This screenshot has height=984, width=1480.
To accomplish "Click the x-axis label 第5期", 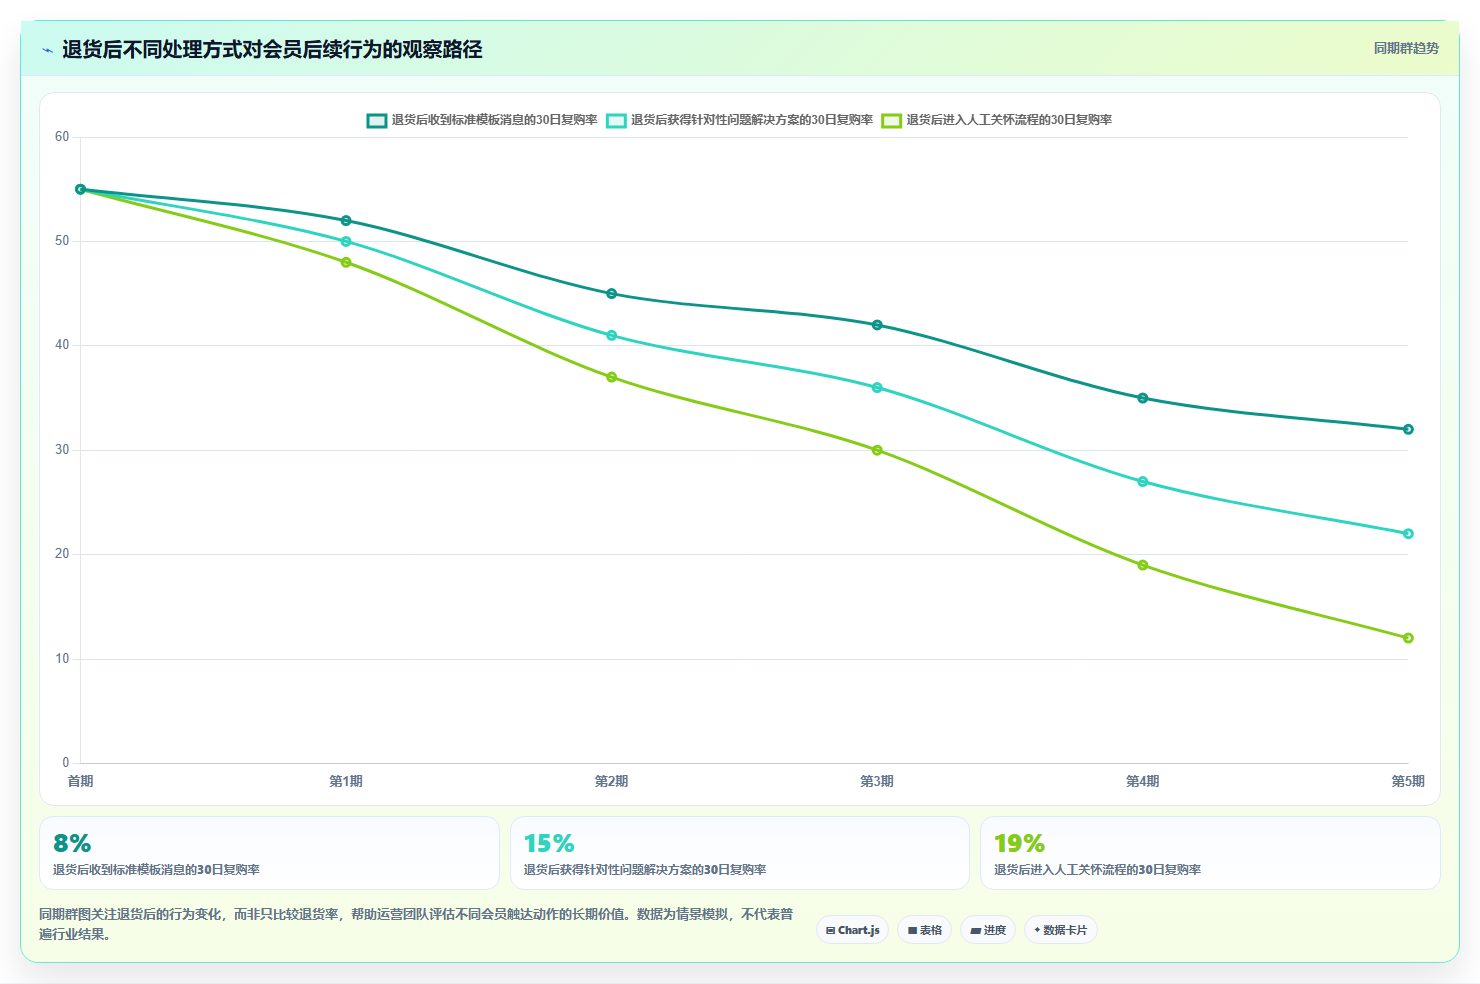I will coord(1408,781).
